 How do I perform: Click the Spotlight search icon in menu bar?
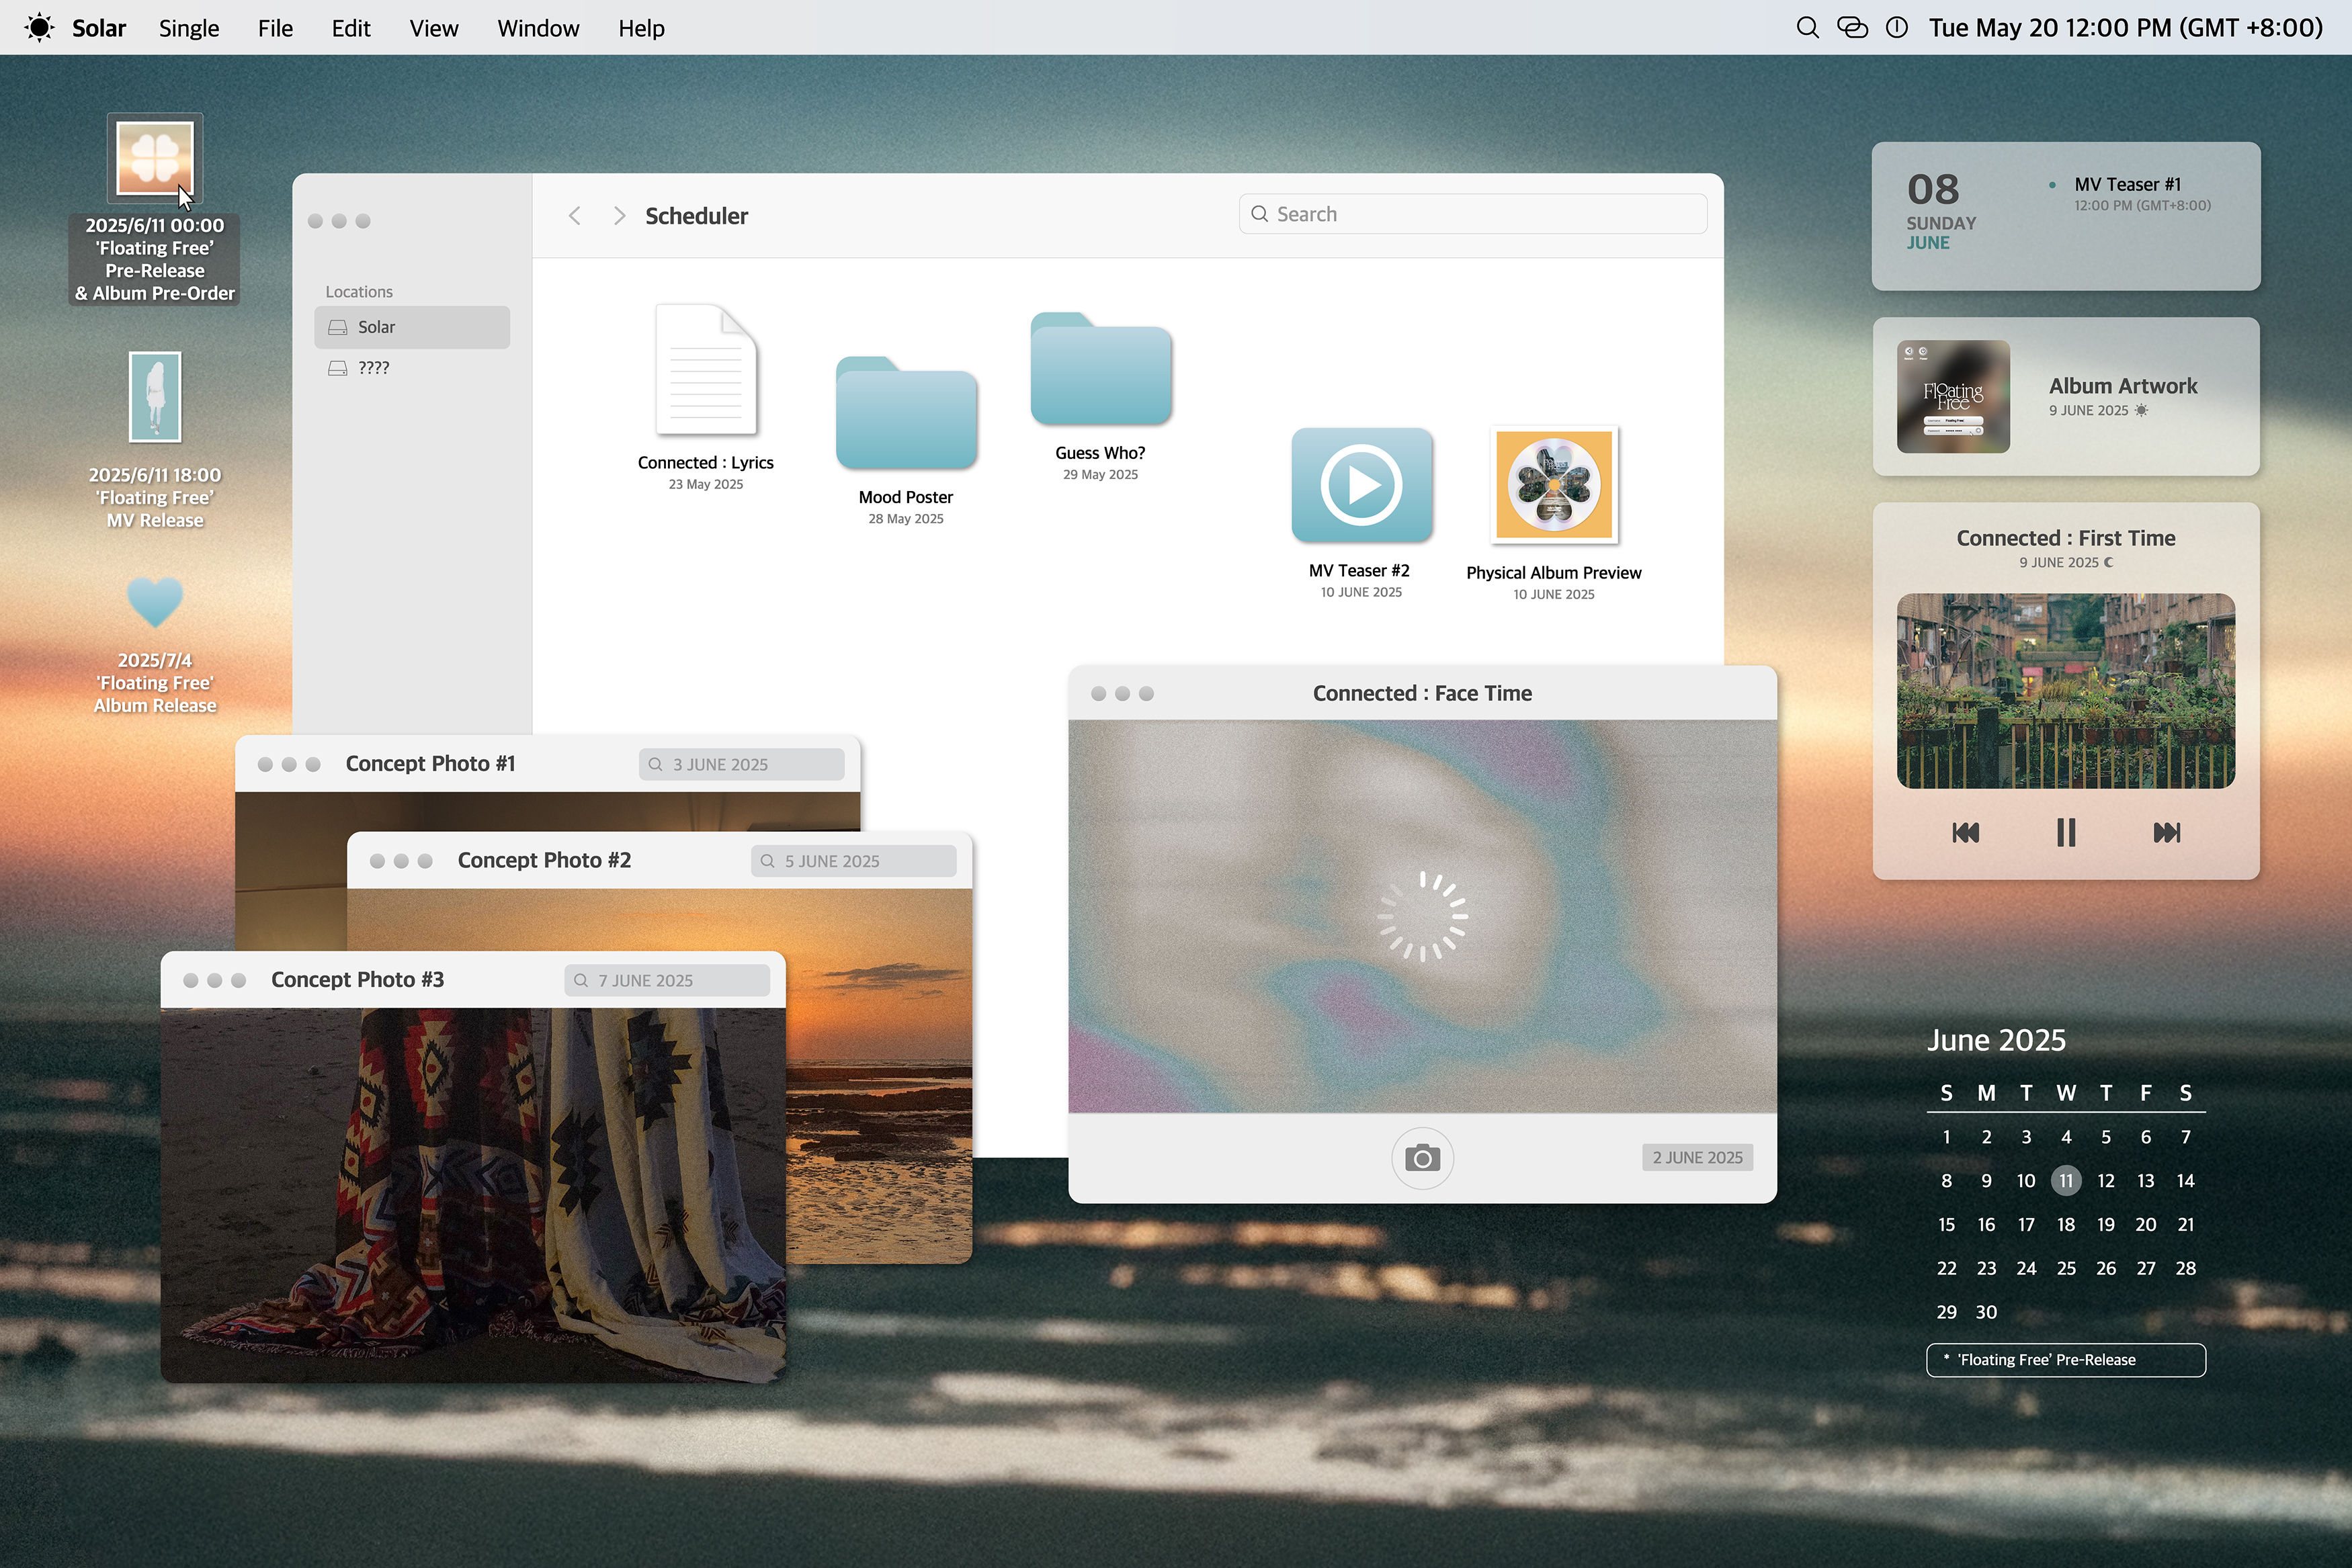click(1807, 28)
